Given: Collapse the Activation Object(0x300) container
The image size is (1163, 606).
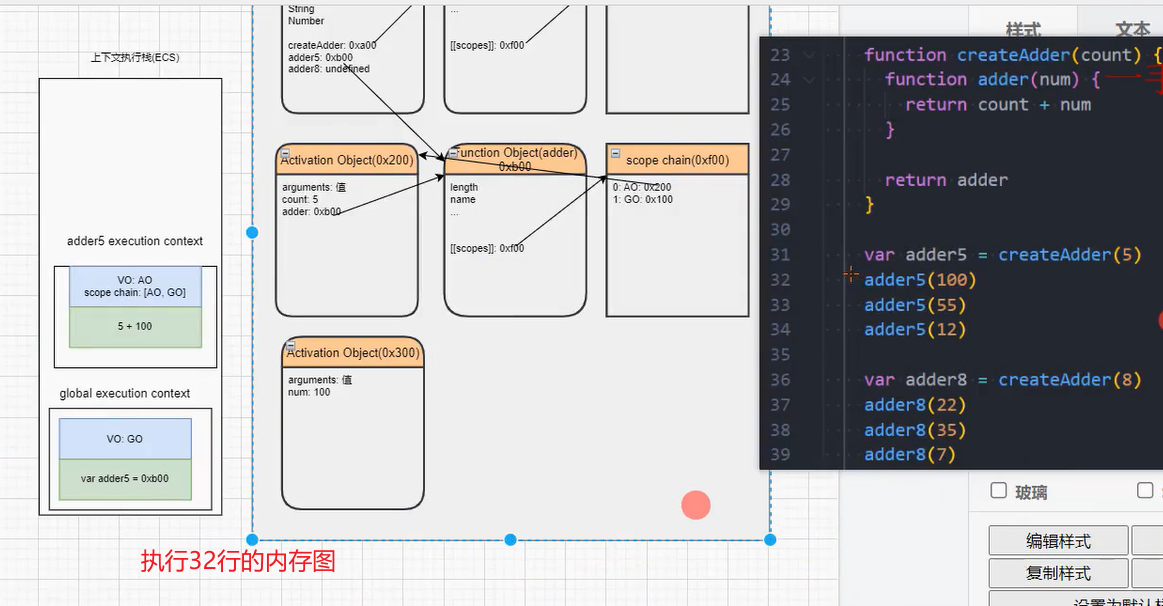Looking at the screenshot, I should point(291,346).
